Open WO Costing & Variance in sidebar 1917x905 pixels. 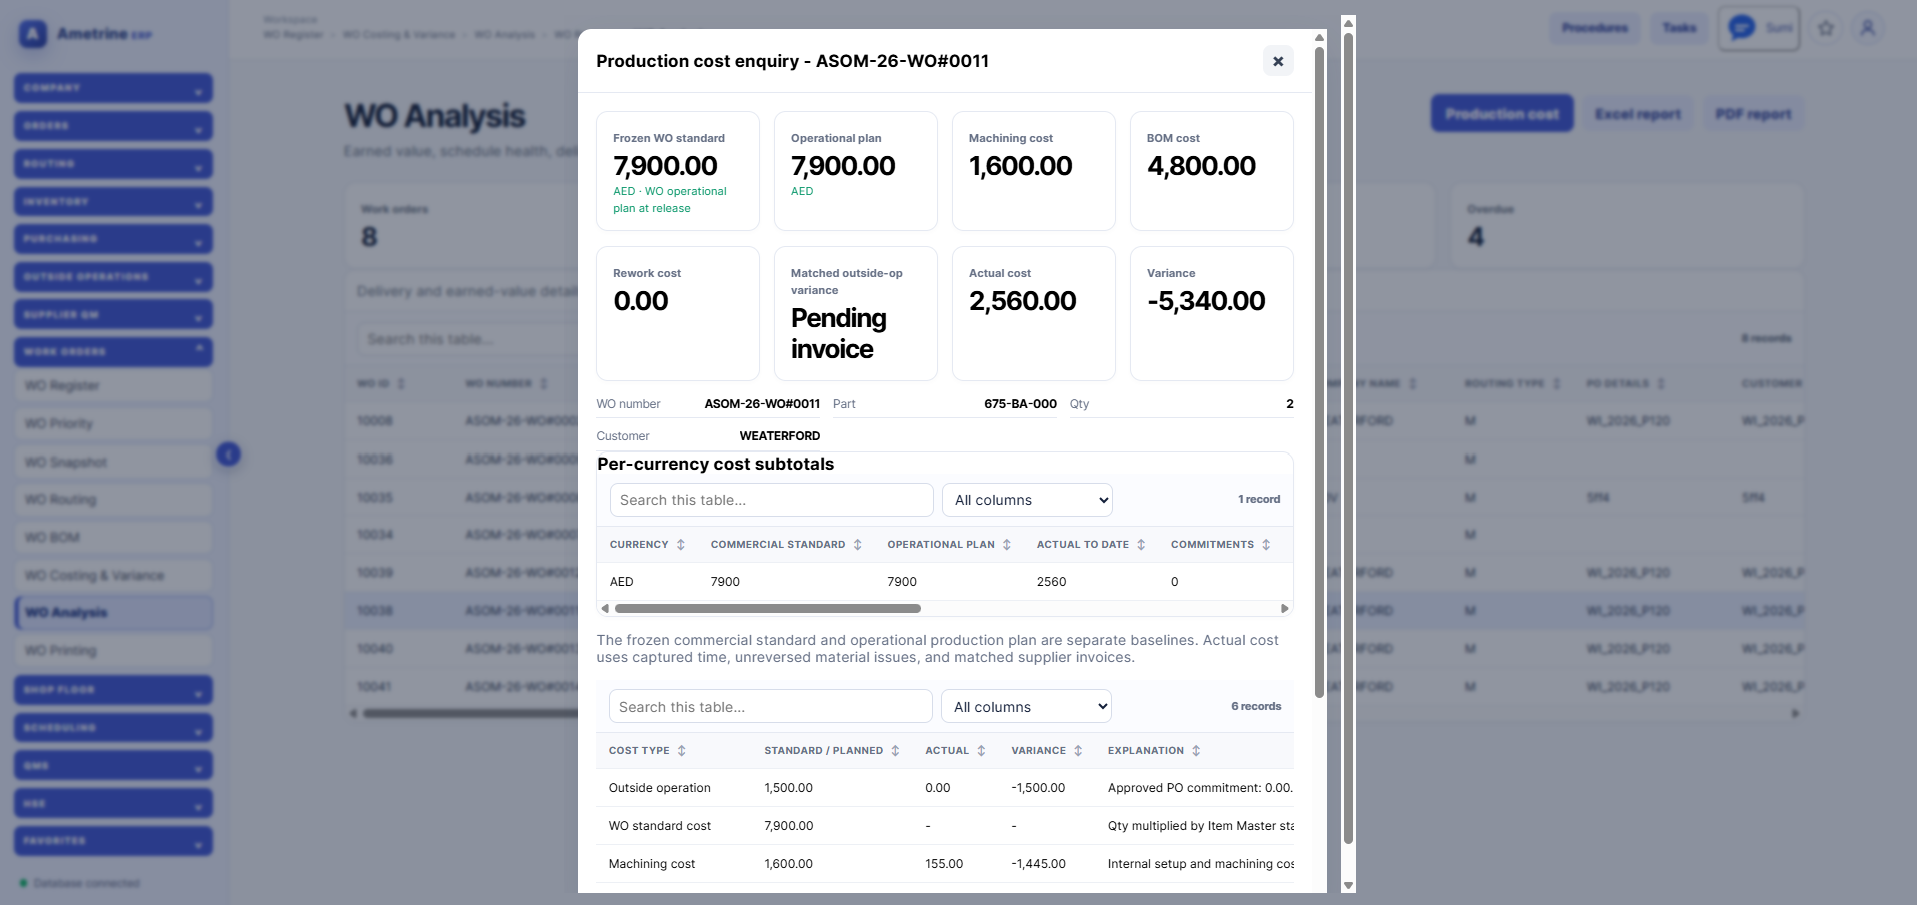pyautogui.click(x=113, y=576)
